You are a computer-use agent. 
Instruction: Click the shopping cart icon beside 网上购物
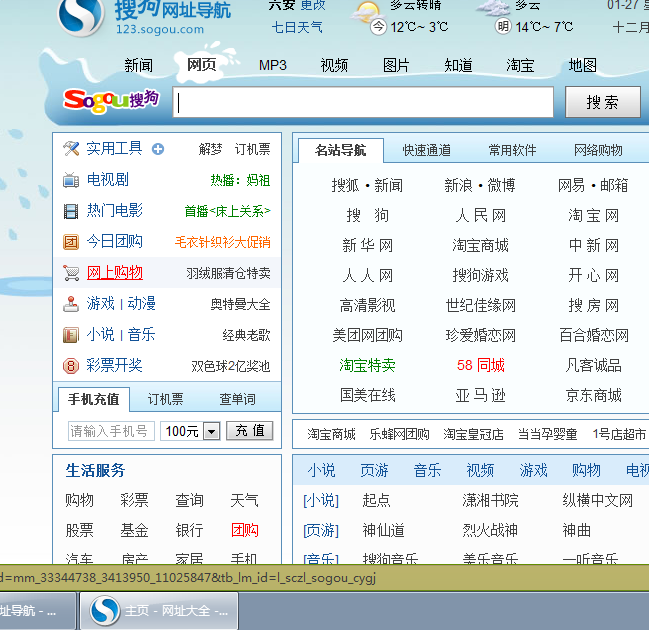tap(71, 273)
